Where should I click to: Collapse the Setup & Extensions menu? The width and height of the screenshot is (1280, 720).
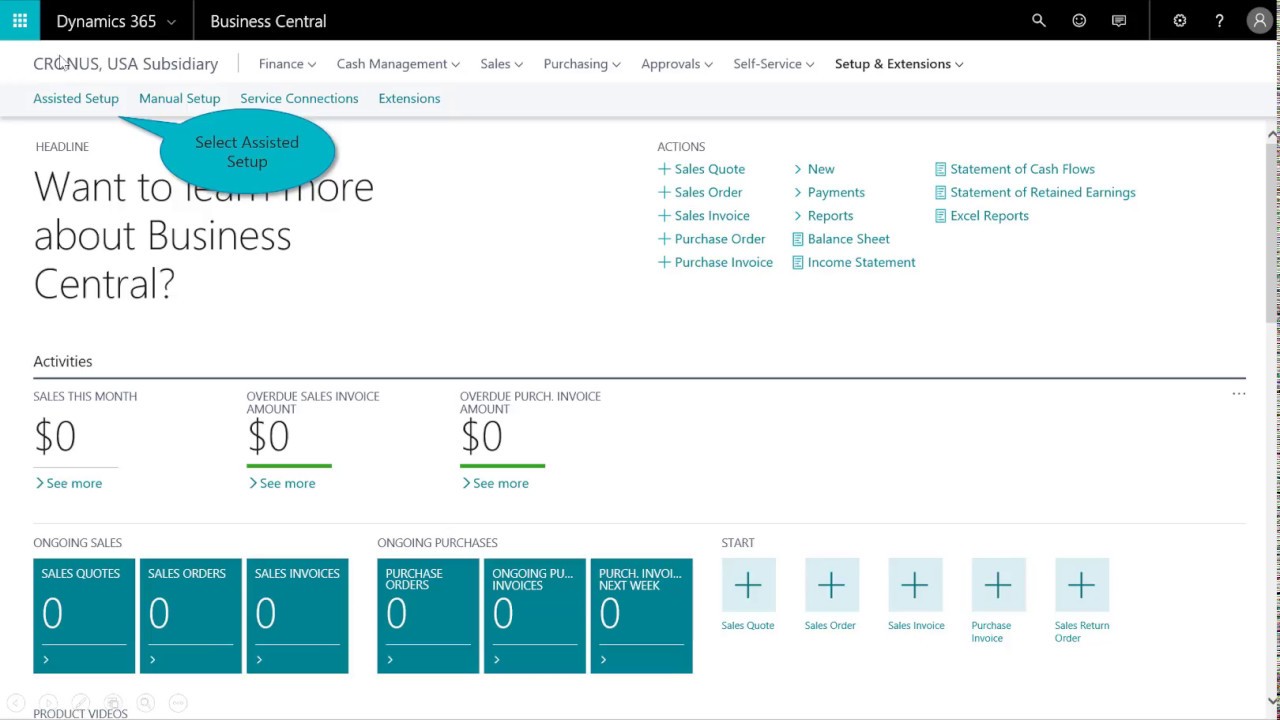[x=899, y=64]
